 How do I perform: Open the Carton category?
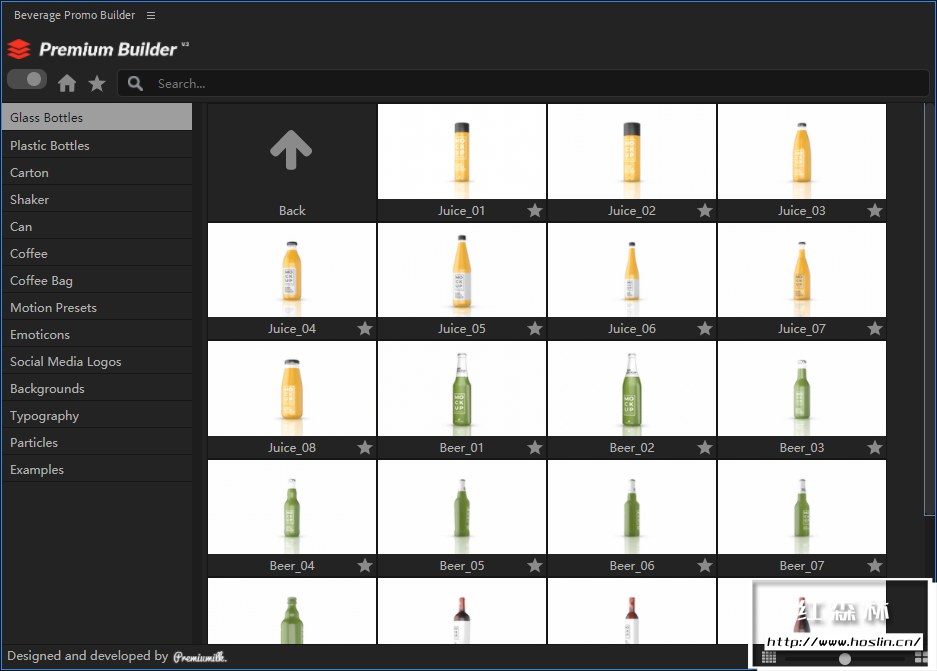(x=97, y=172)
